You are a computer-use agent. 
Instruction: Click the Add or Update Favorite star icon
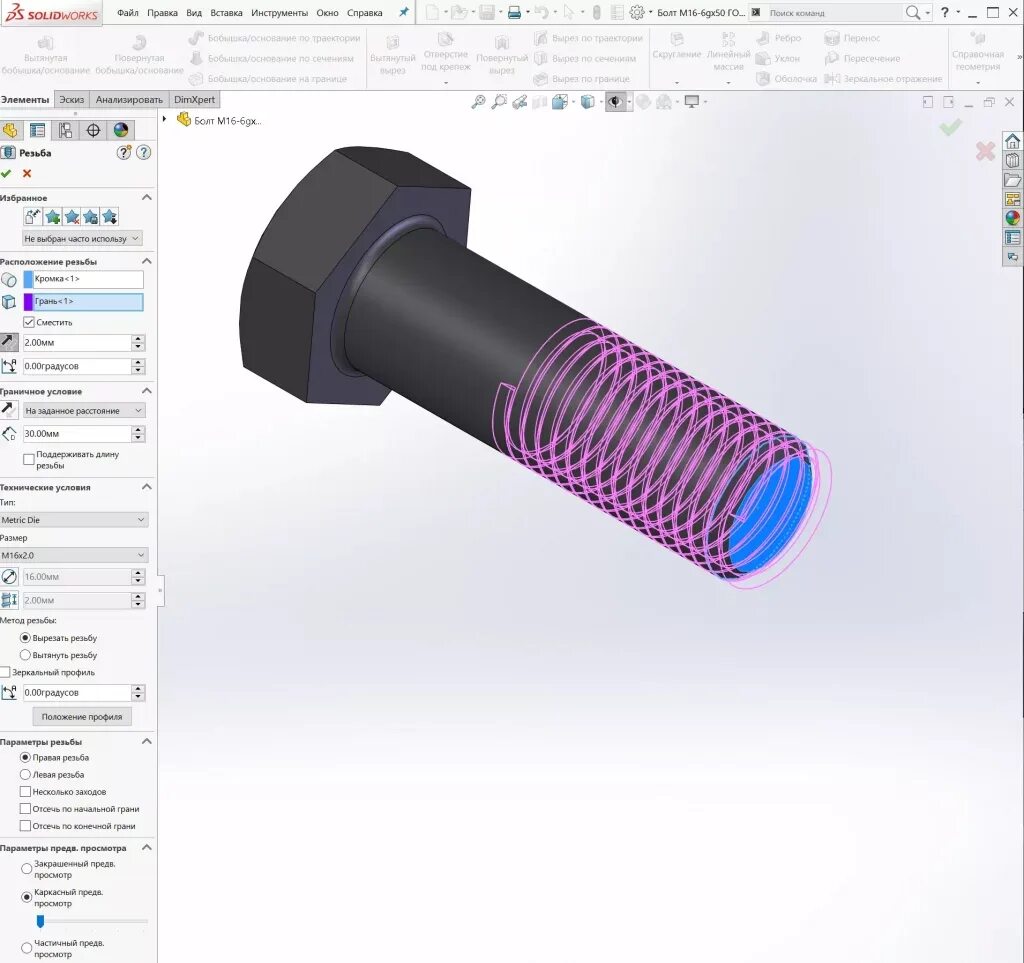52,217
